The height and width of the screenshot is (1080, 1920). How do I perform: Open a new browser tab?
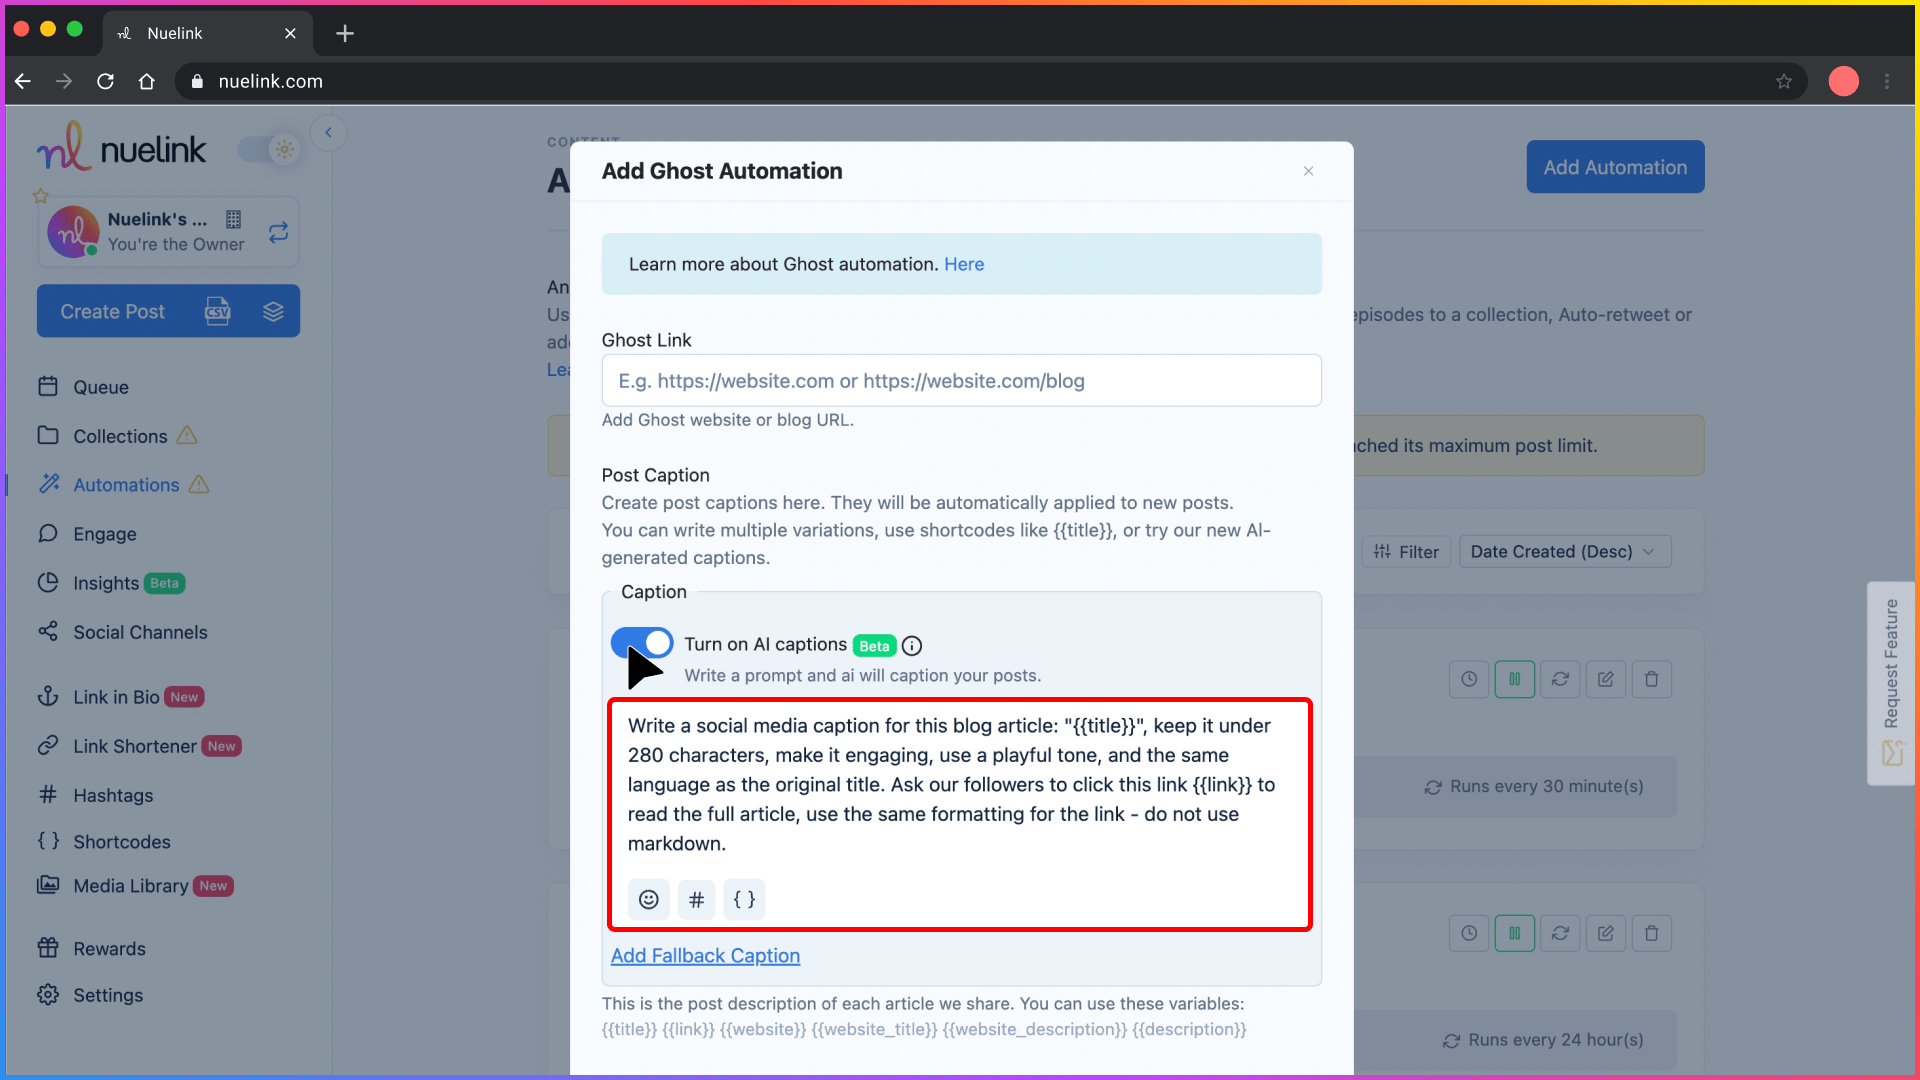[345, 33]
